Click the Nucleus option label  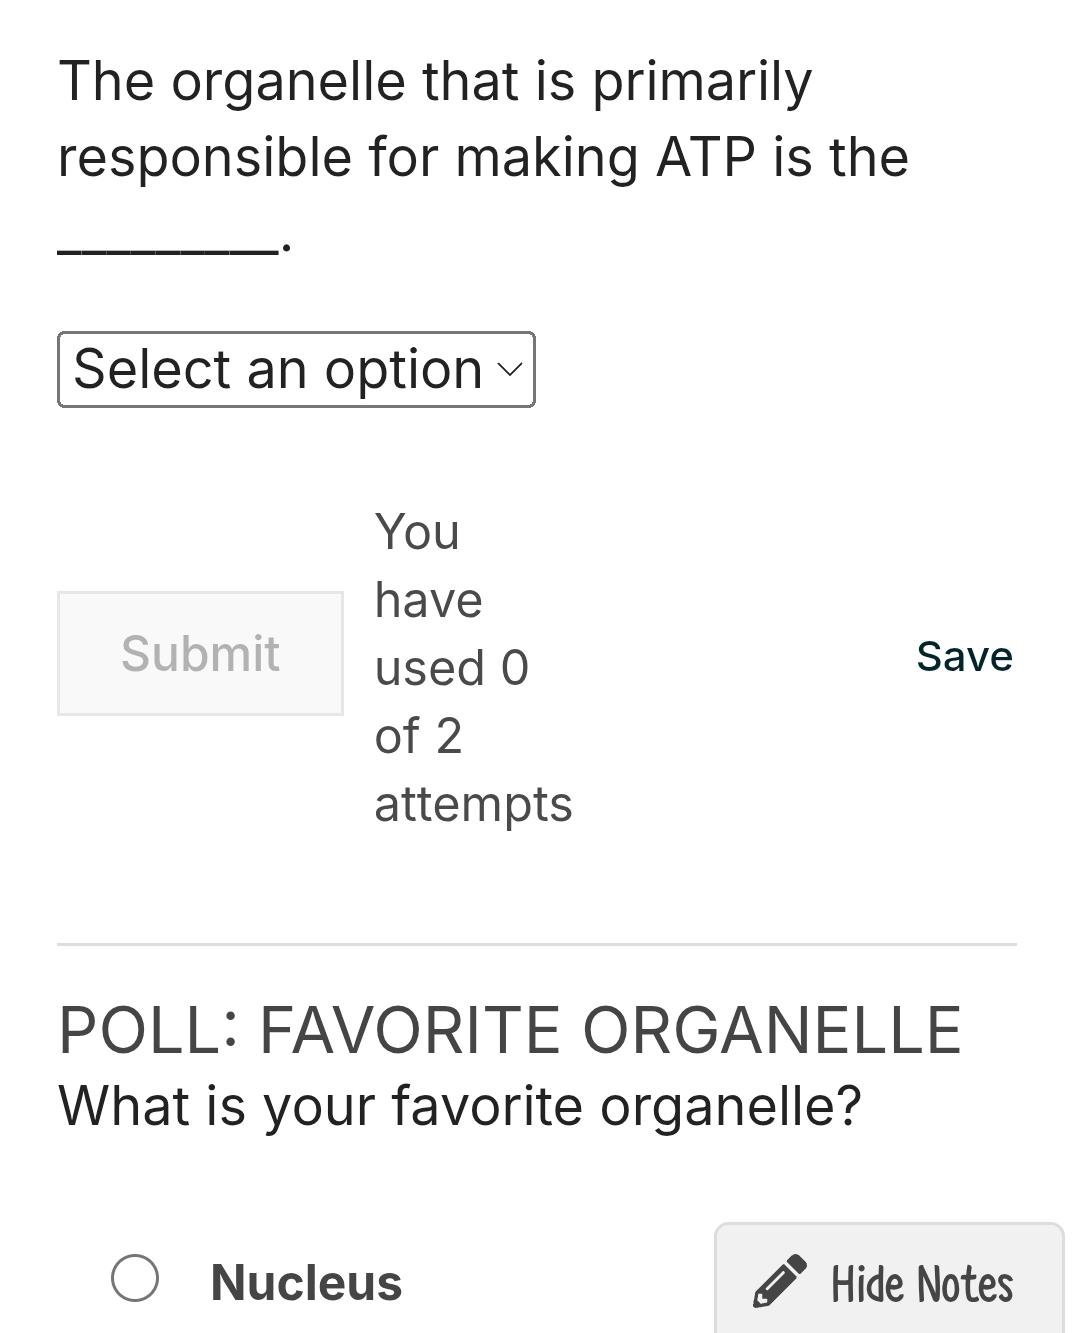306,1283
